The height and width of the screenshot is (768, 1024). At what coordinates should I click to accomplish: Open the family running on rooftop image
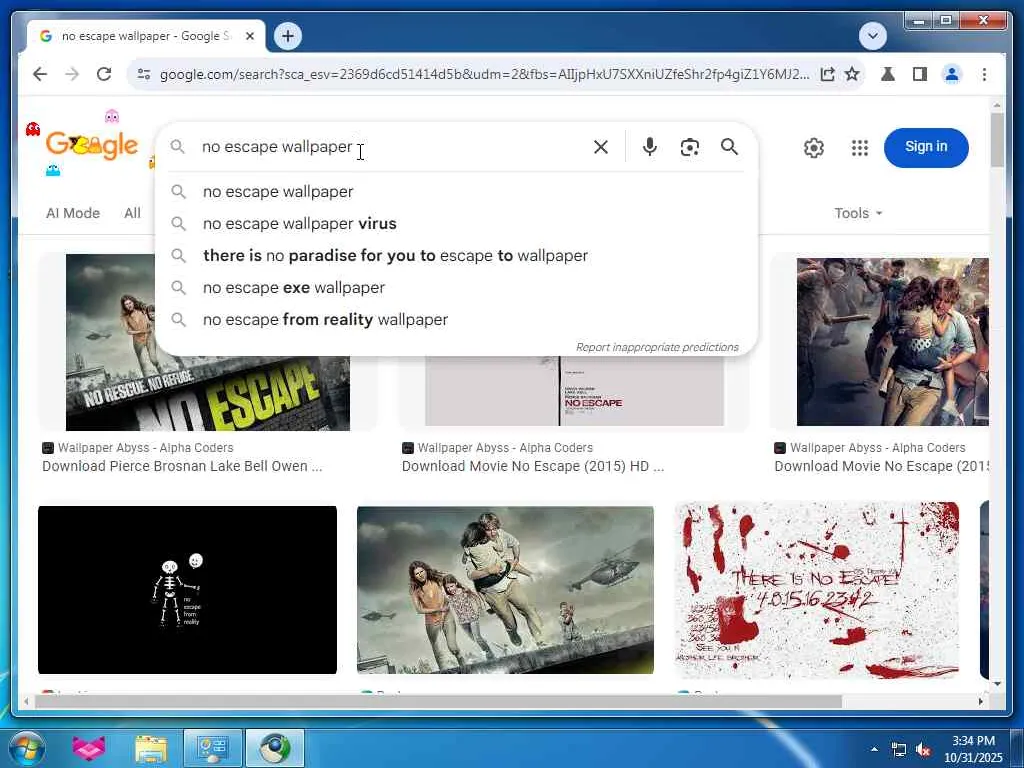(x=505, y=590)
